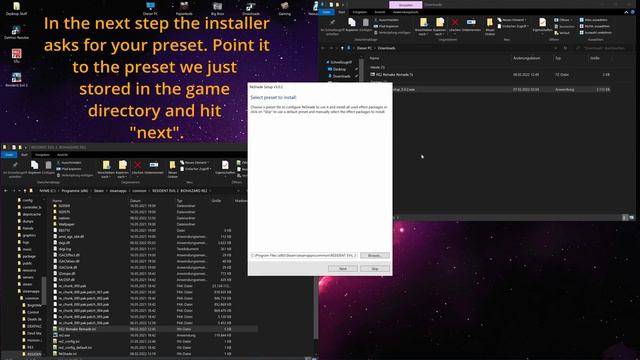
Task: Open Datei tab in Downloads window
Action: [x=327, y=12]
